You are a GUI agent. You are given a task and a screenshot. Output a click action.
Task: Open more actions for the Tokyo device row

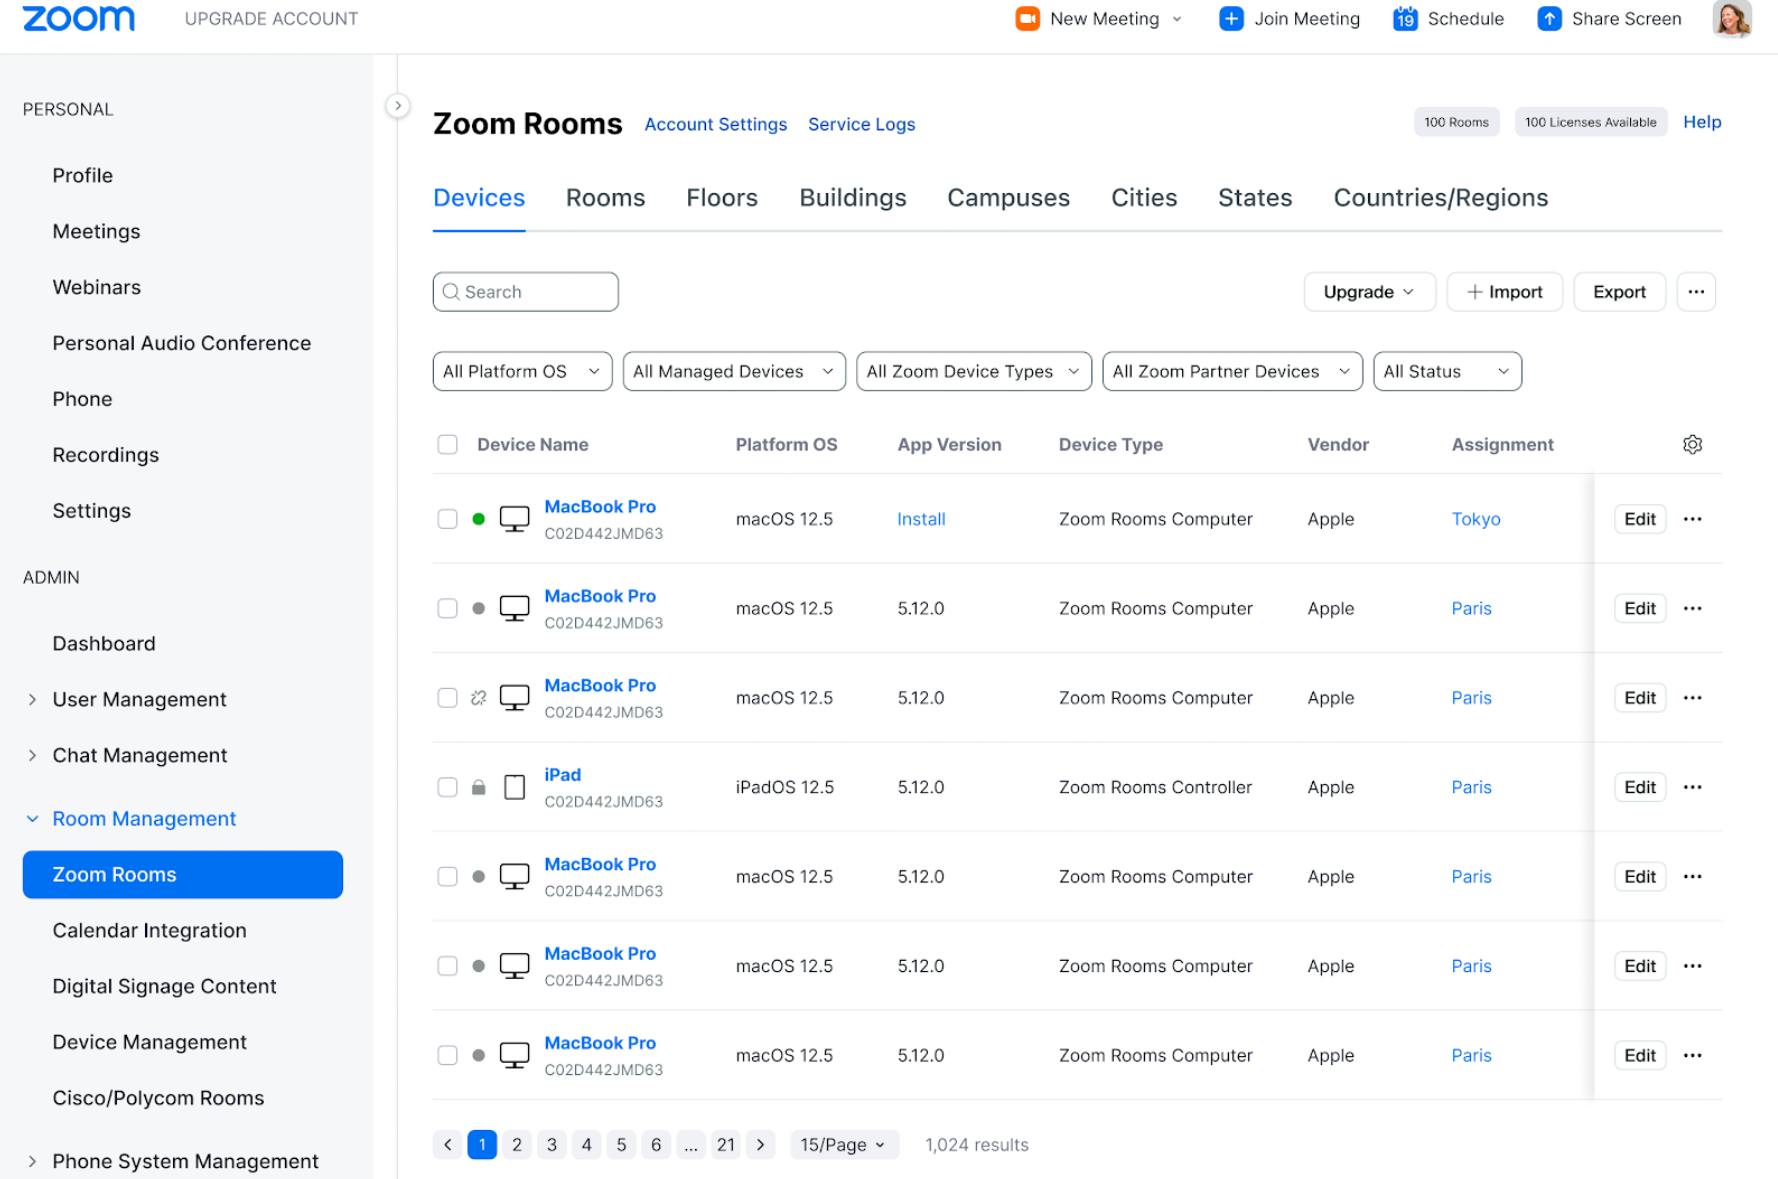(x=1692, y=519)
